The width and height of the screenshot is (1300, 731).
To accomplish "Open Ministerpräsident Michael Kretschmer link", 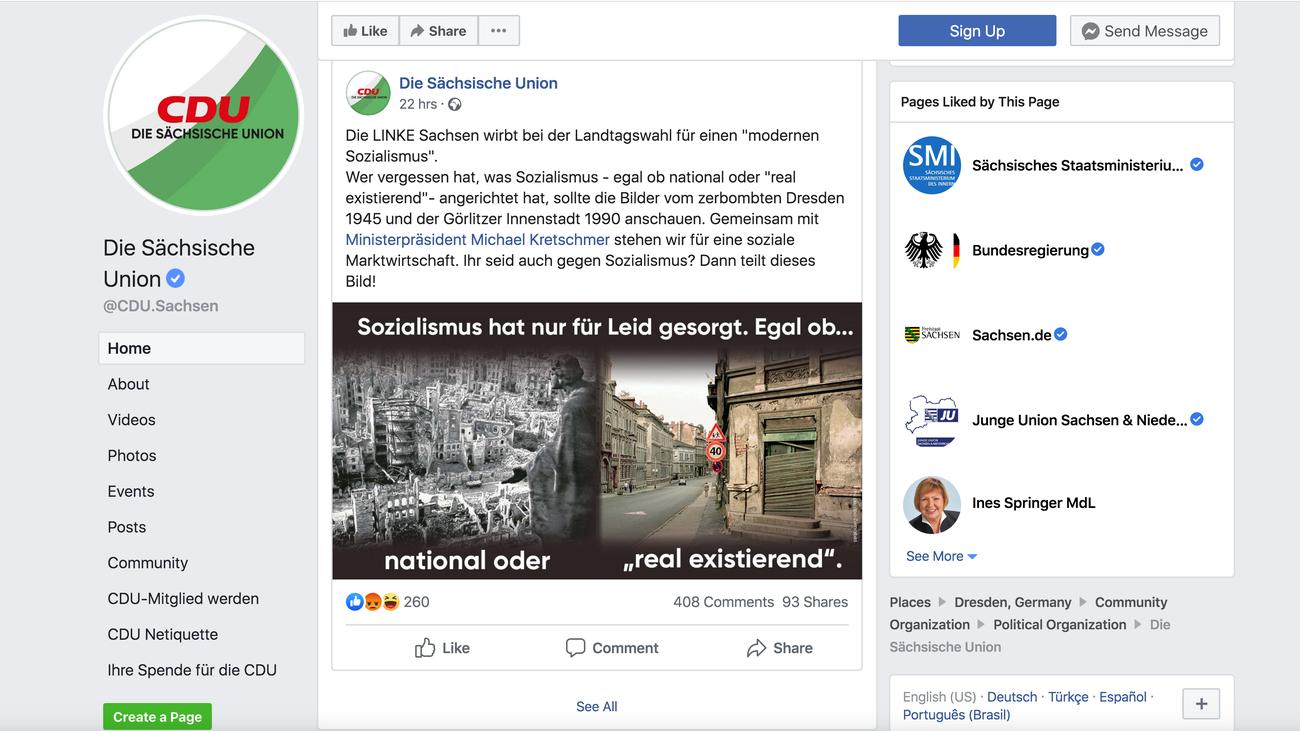I will click(x=477, y=240).
